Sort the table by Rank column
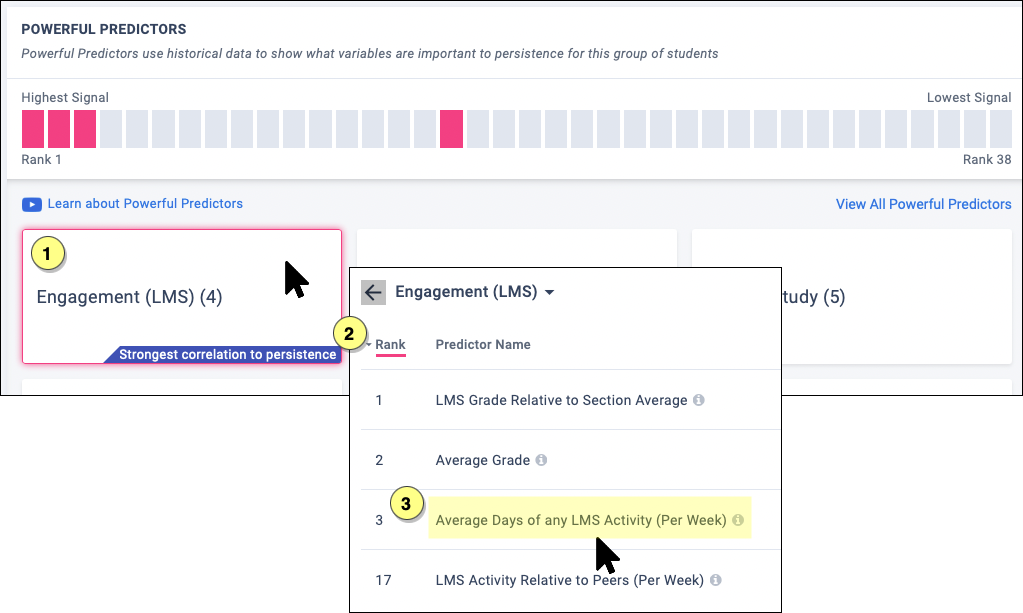The height and width of the screenshot is (613, 1023). click(390, 344)
